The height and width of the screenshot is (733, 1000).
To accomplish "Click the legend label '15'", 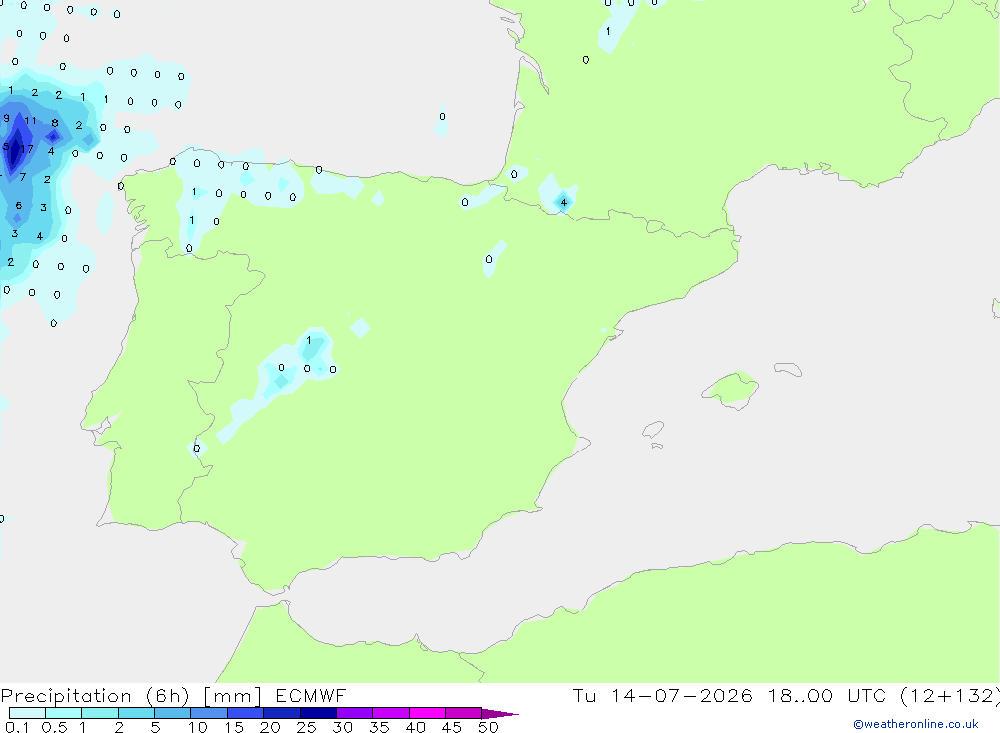I will (x=234, y=727).
